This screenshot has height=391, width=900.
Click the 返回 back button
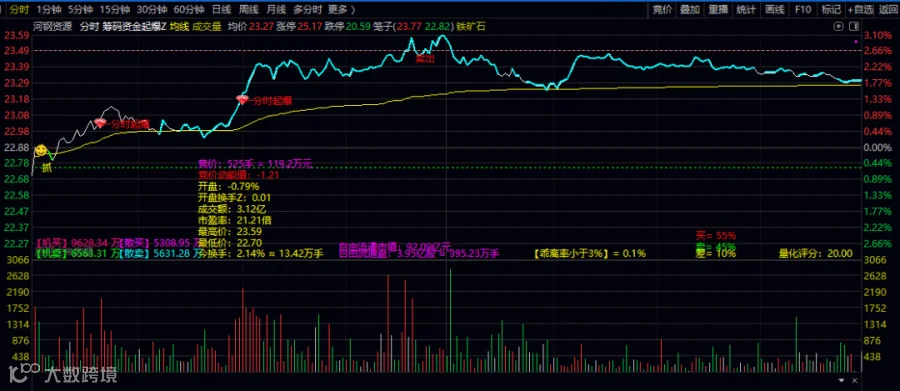(887, 9)
